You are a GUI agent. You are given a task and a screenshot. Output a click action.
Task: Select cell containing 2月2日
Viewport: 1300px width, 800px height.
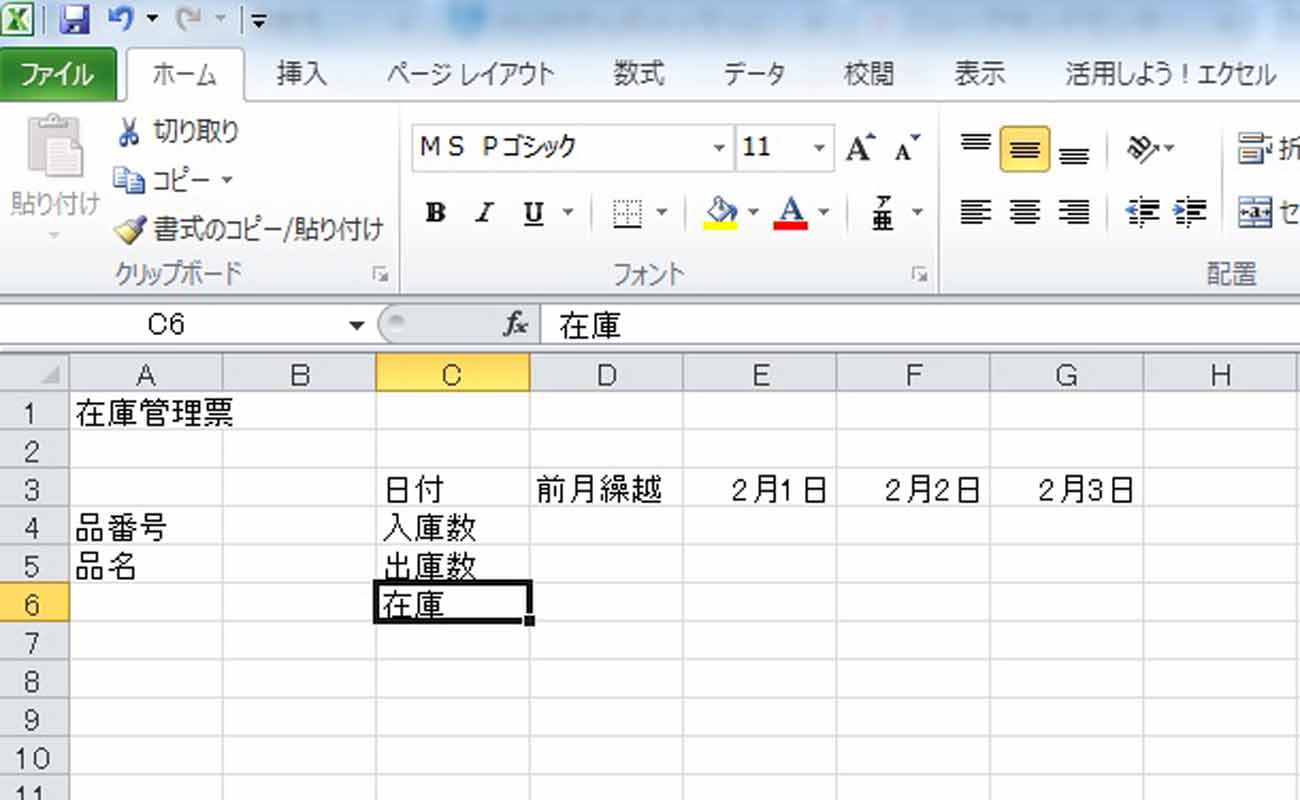[x=913, y=489]
